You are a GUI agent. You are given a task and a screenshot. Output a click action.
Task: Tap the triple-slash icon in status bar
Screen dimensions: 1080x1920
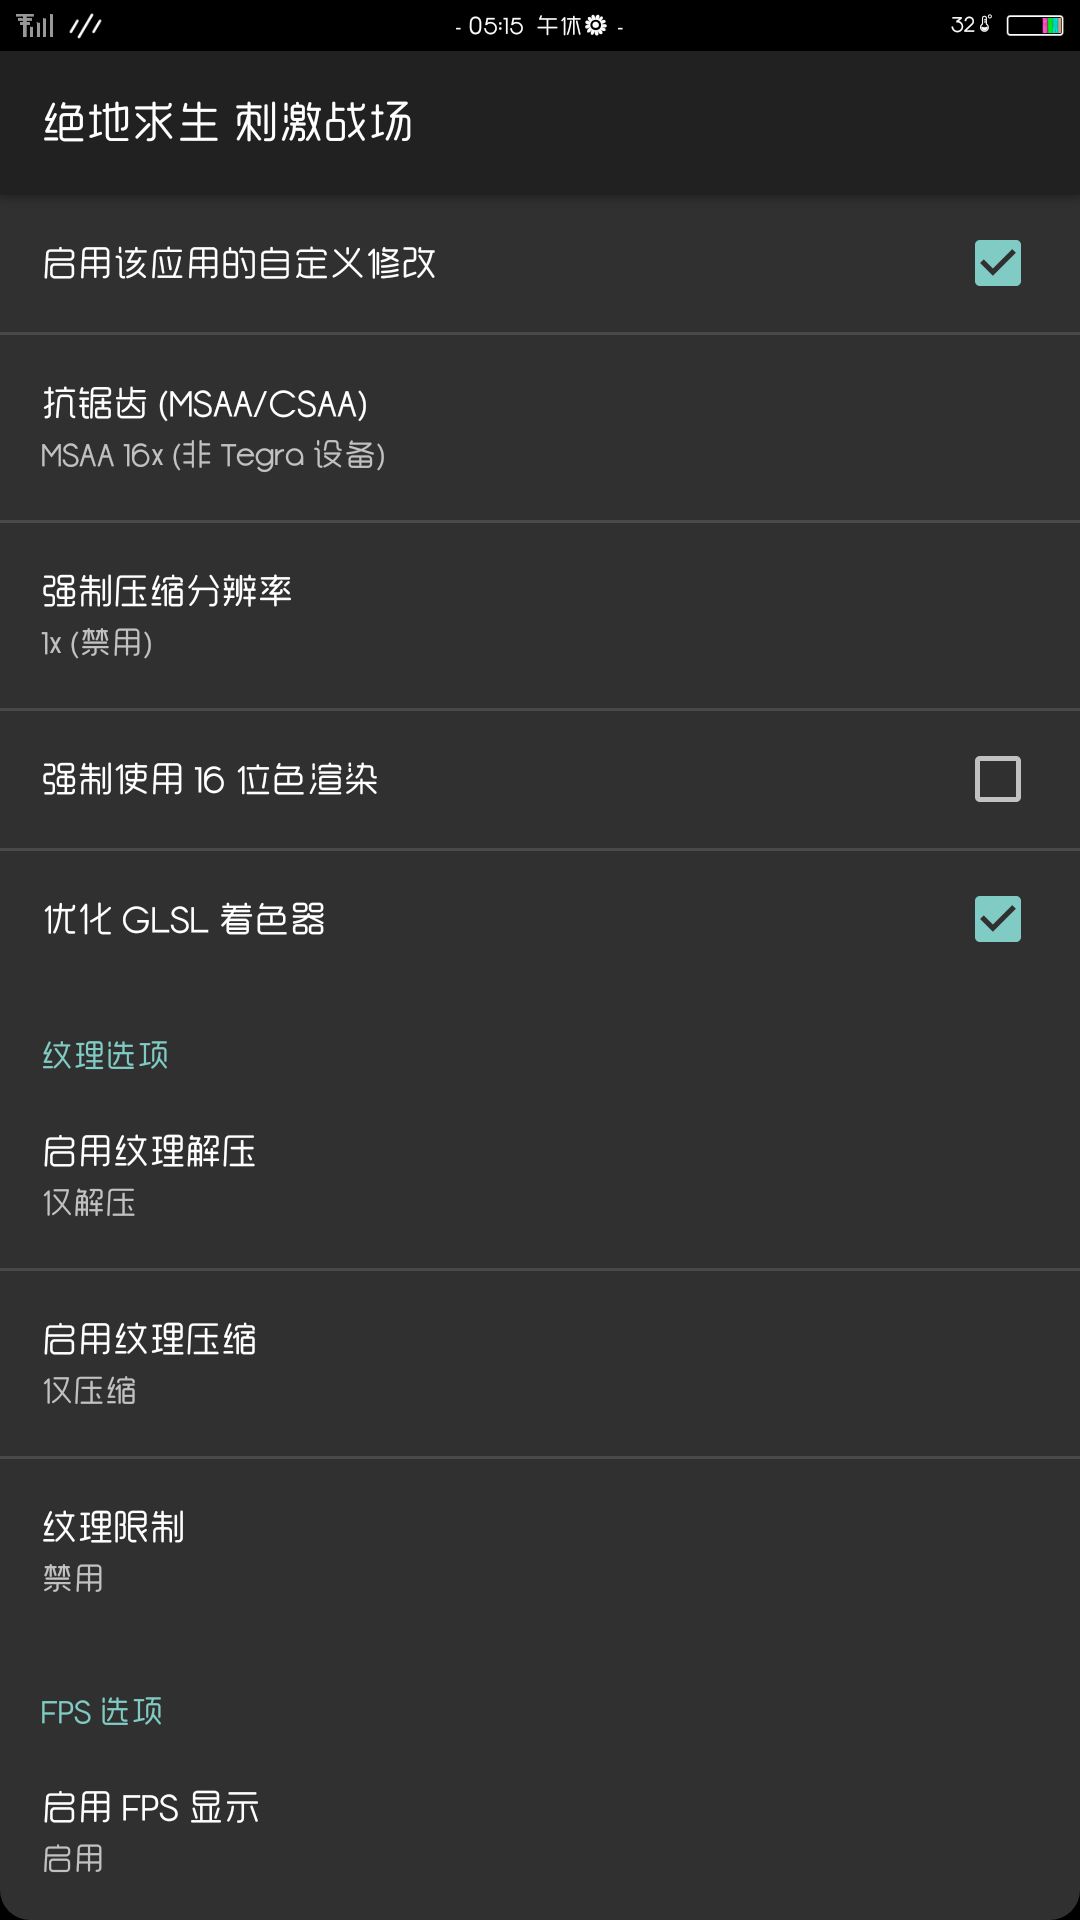(86, 25)
